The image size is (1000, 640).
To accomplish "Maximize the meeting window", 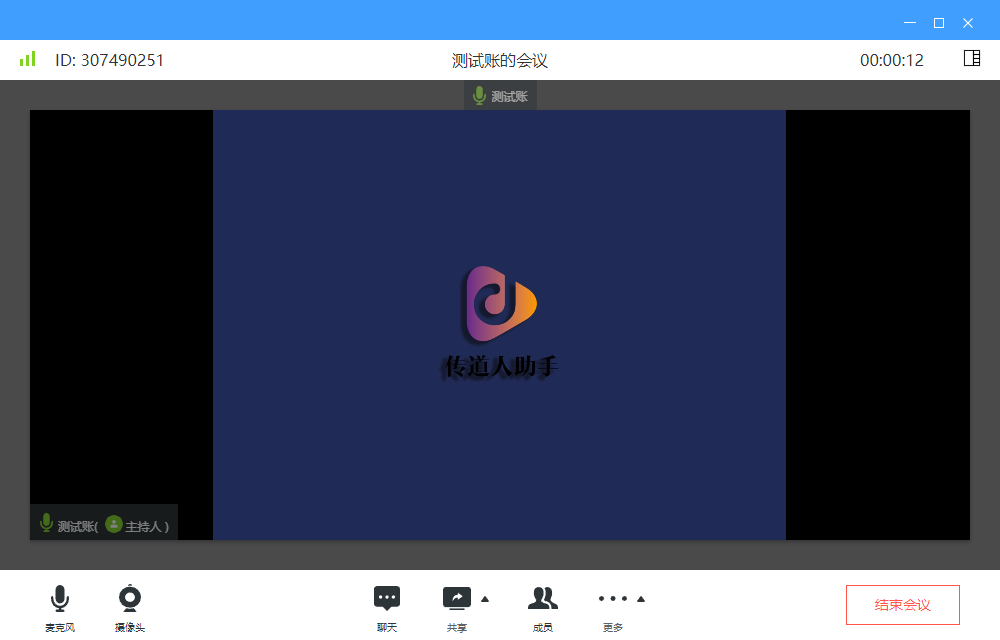I will tap(938, 22).
